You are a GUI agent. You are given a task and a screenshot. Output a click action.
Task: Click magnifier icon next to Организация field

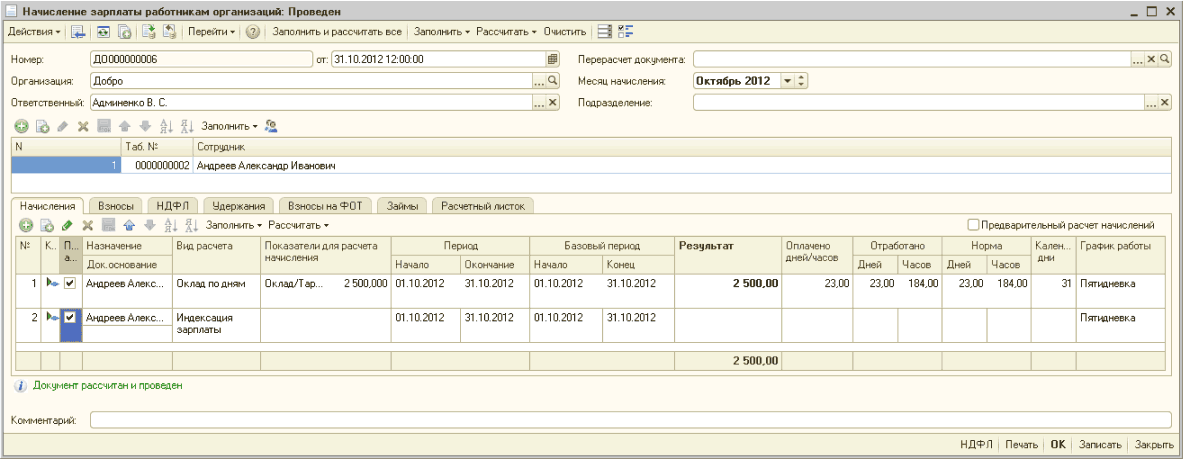pyautogui.click(x=552, y=81)
